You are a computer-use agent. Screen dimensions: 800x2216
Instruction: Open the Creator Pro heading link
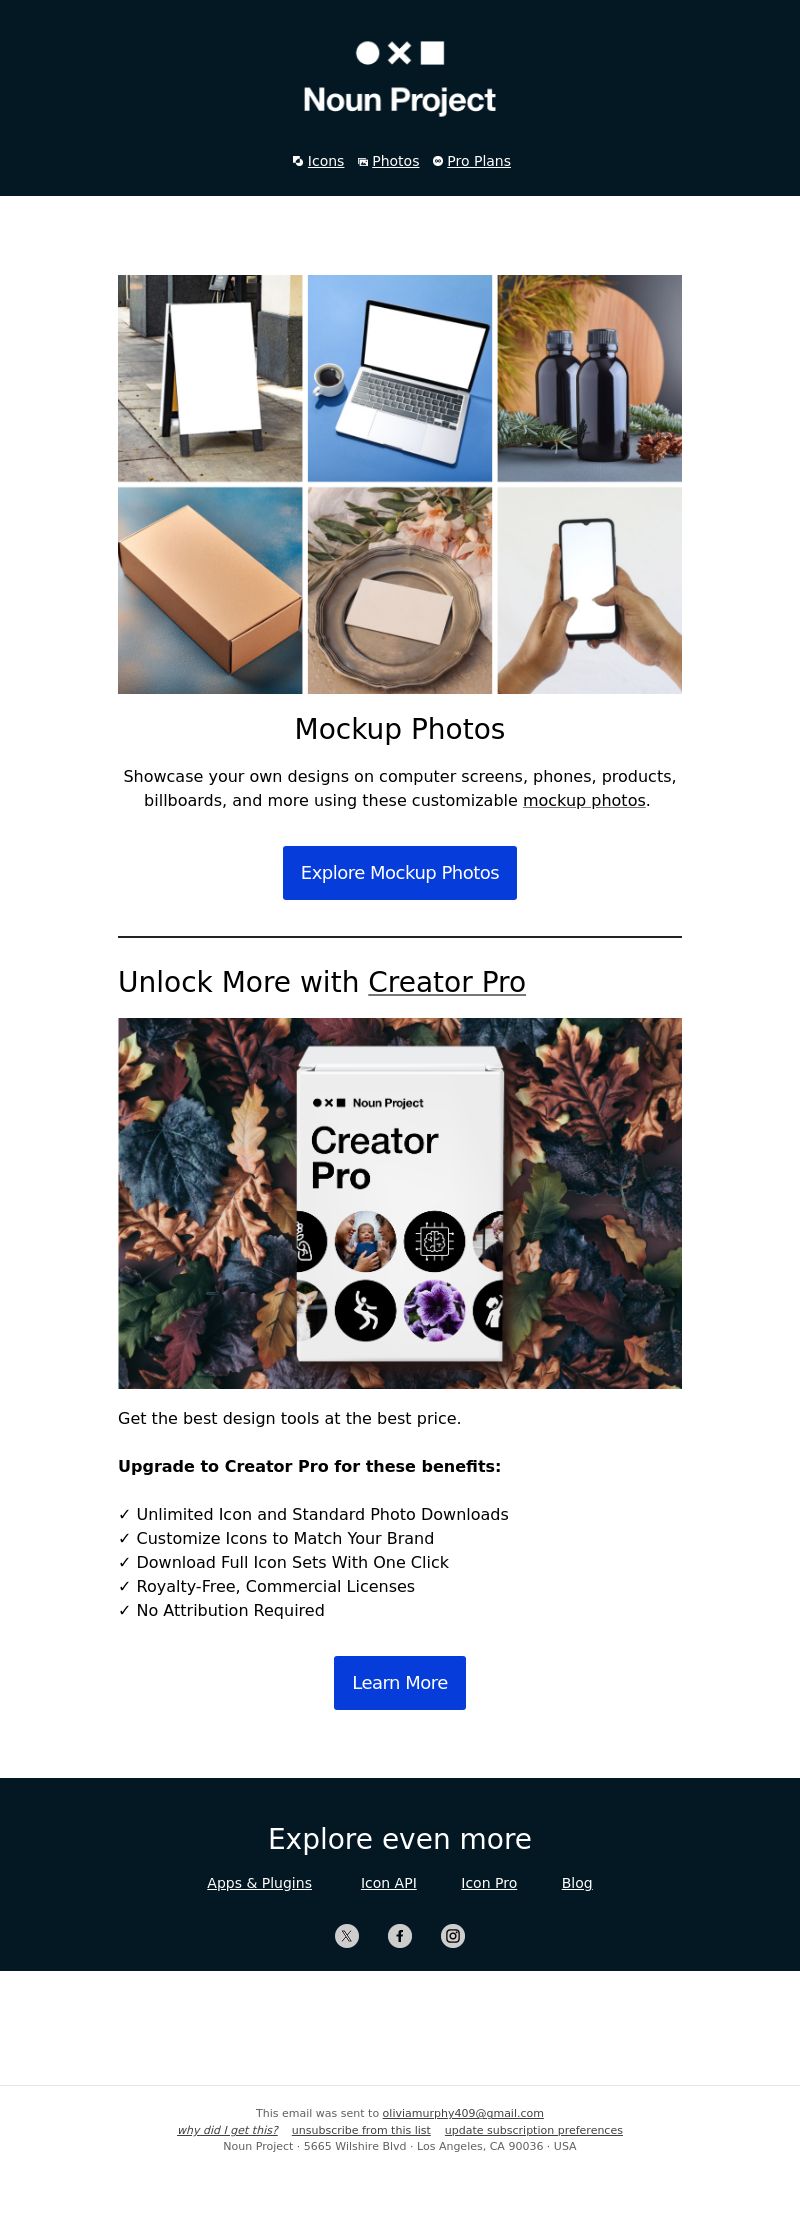pyautogui.click(x=447, y=982)
